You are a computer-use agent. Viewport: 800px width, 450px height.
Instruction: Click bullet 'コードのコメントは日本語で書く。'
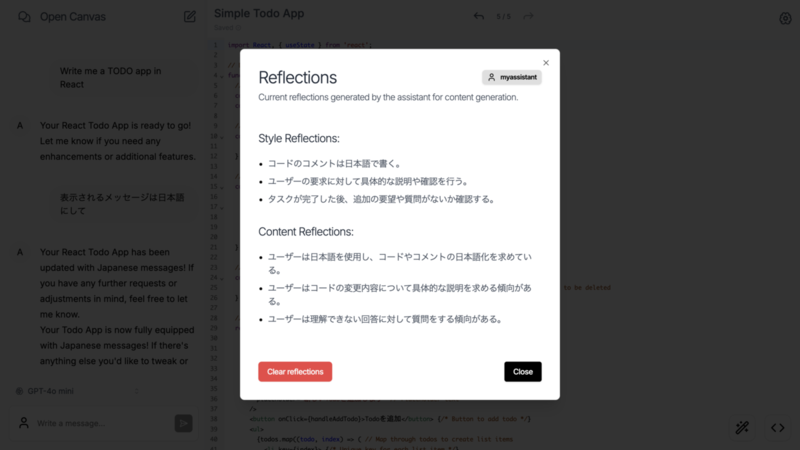pyautogui.click(x=335, y=164)
